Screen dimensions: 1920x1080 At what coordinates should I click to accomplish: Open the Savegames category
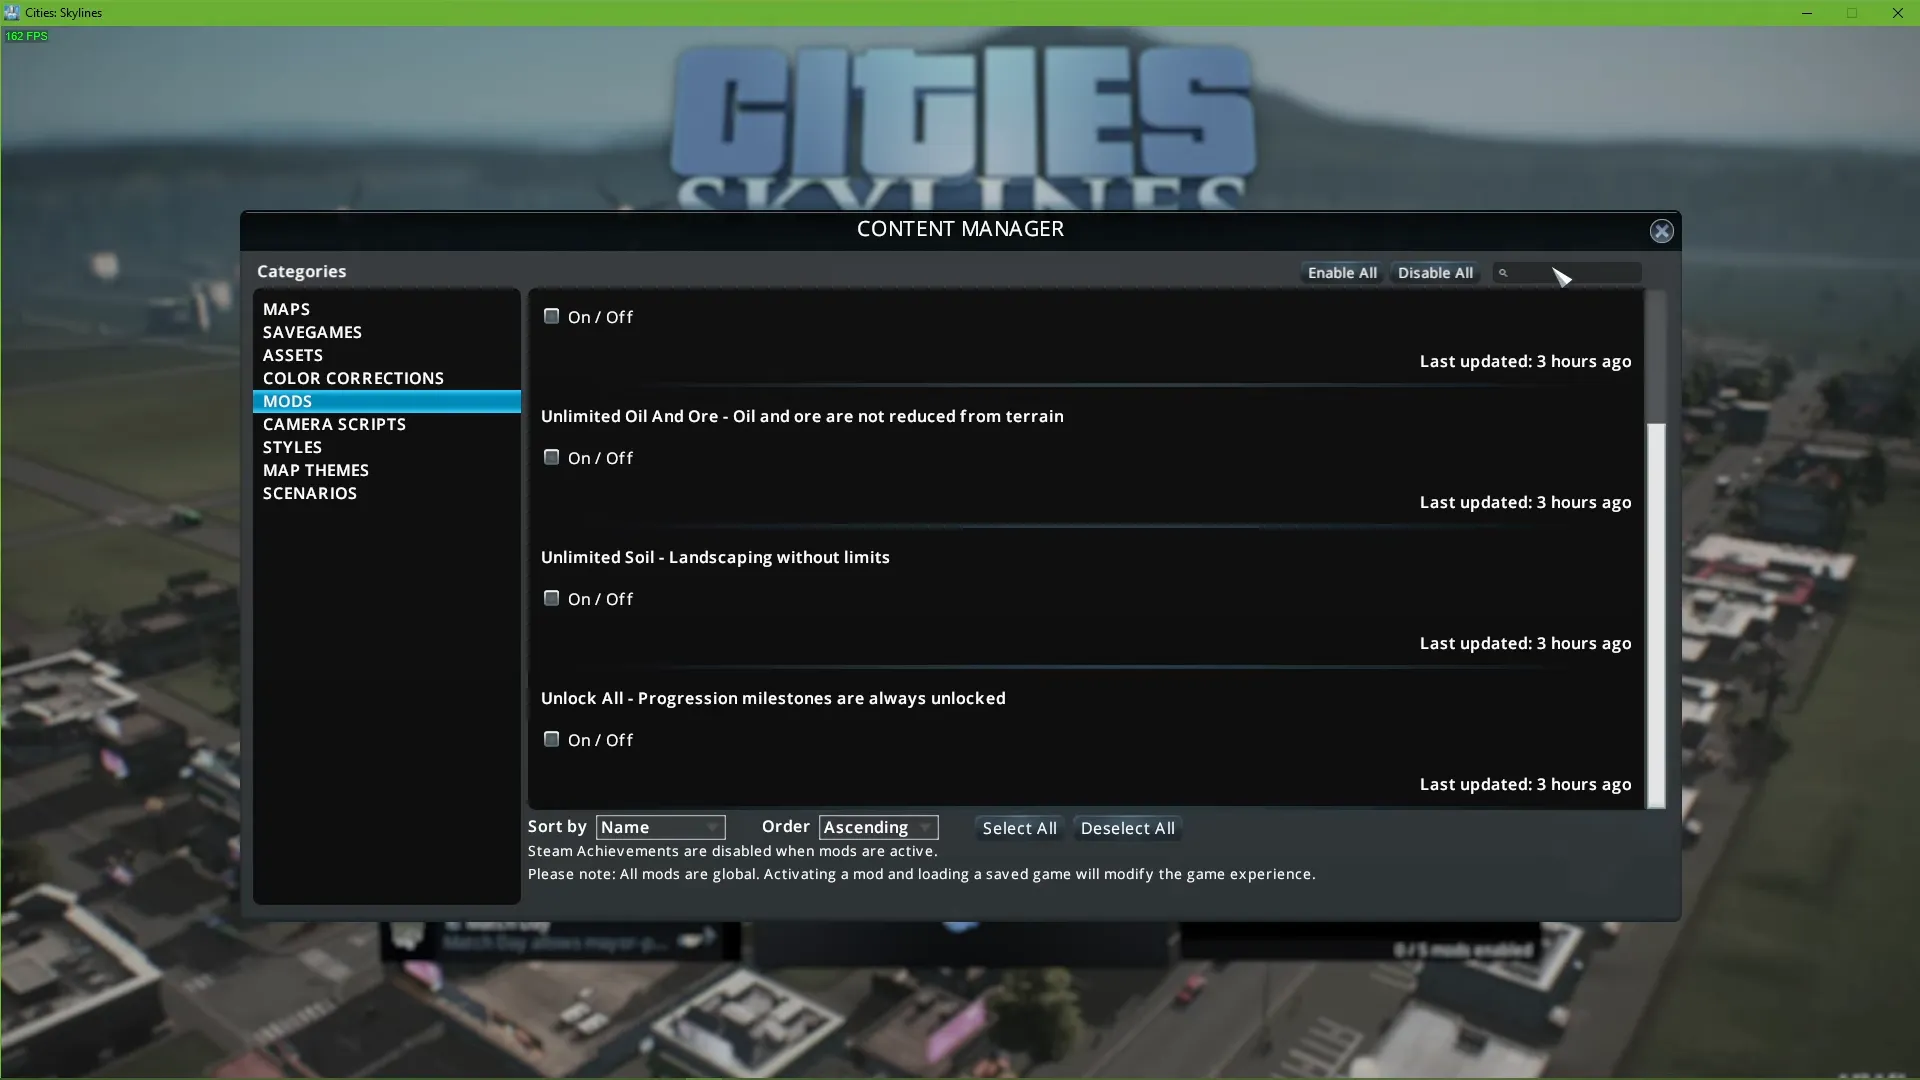[x=386, y=332]
